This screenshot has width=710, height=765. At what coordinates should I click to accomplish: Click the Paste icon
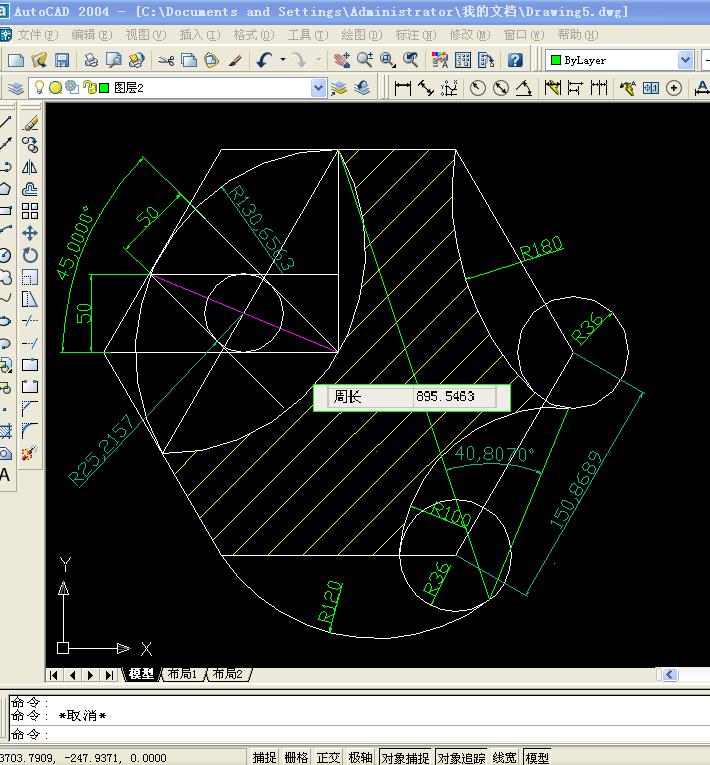211,60
